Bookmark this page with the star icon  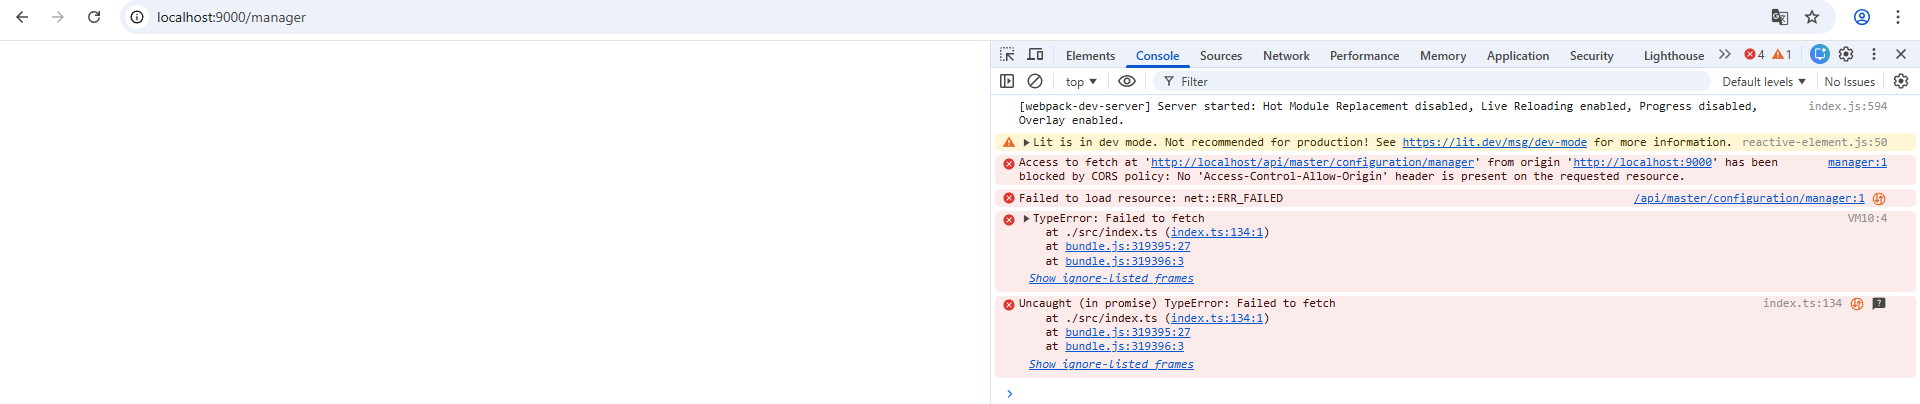tap(1812, 17)
